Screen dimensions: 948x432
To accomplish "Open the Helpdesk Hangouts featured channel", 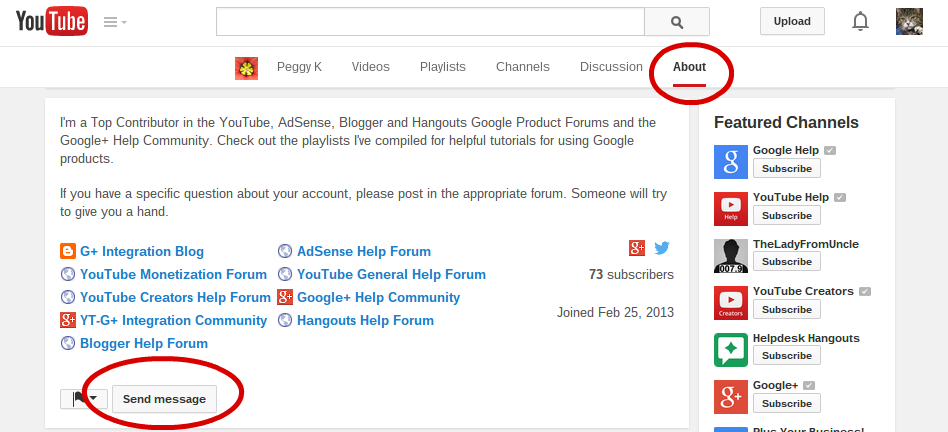I will point(806,338).
